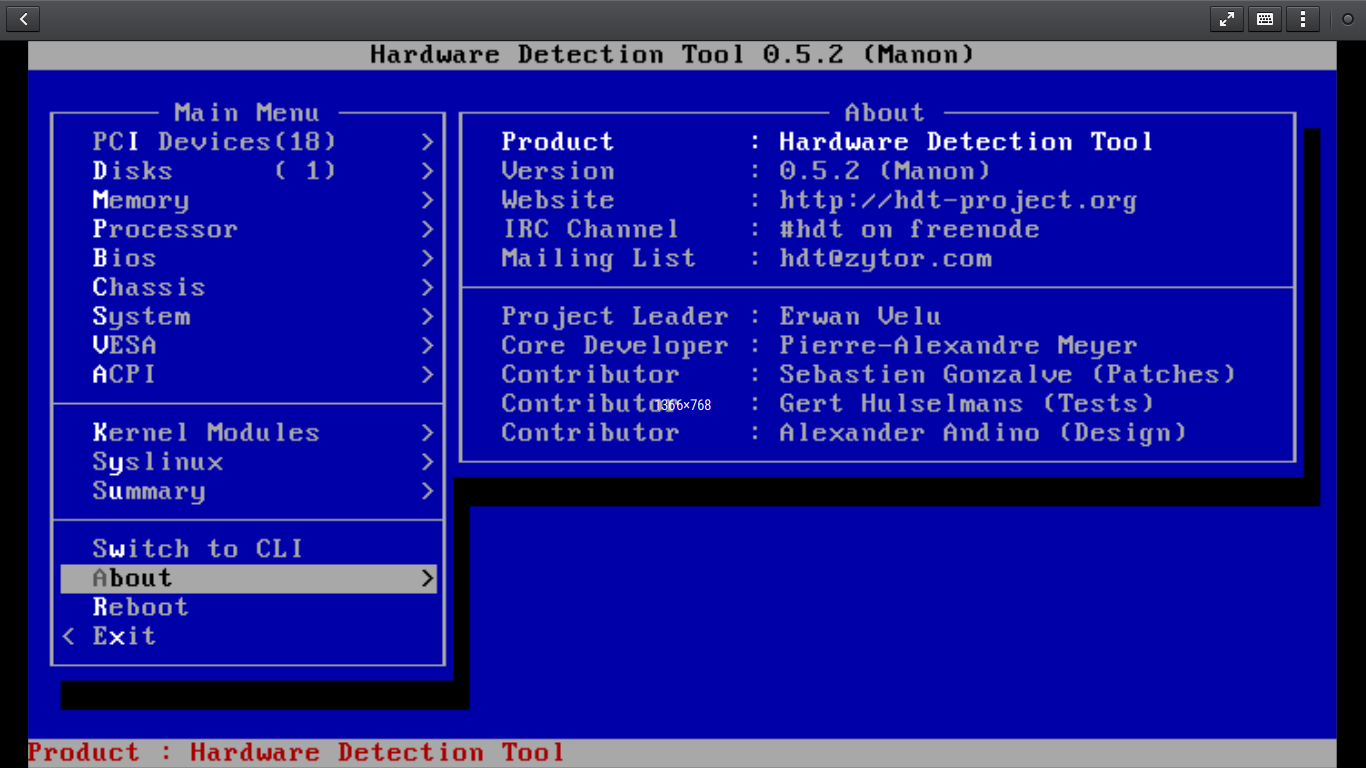Click the hdt-project.org website address
The image size is (1366, 768).
958,200
